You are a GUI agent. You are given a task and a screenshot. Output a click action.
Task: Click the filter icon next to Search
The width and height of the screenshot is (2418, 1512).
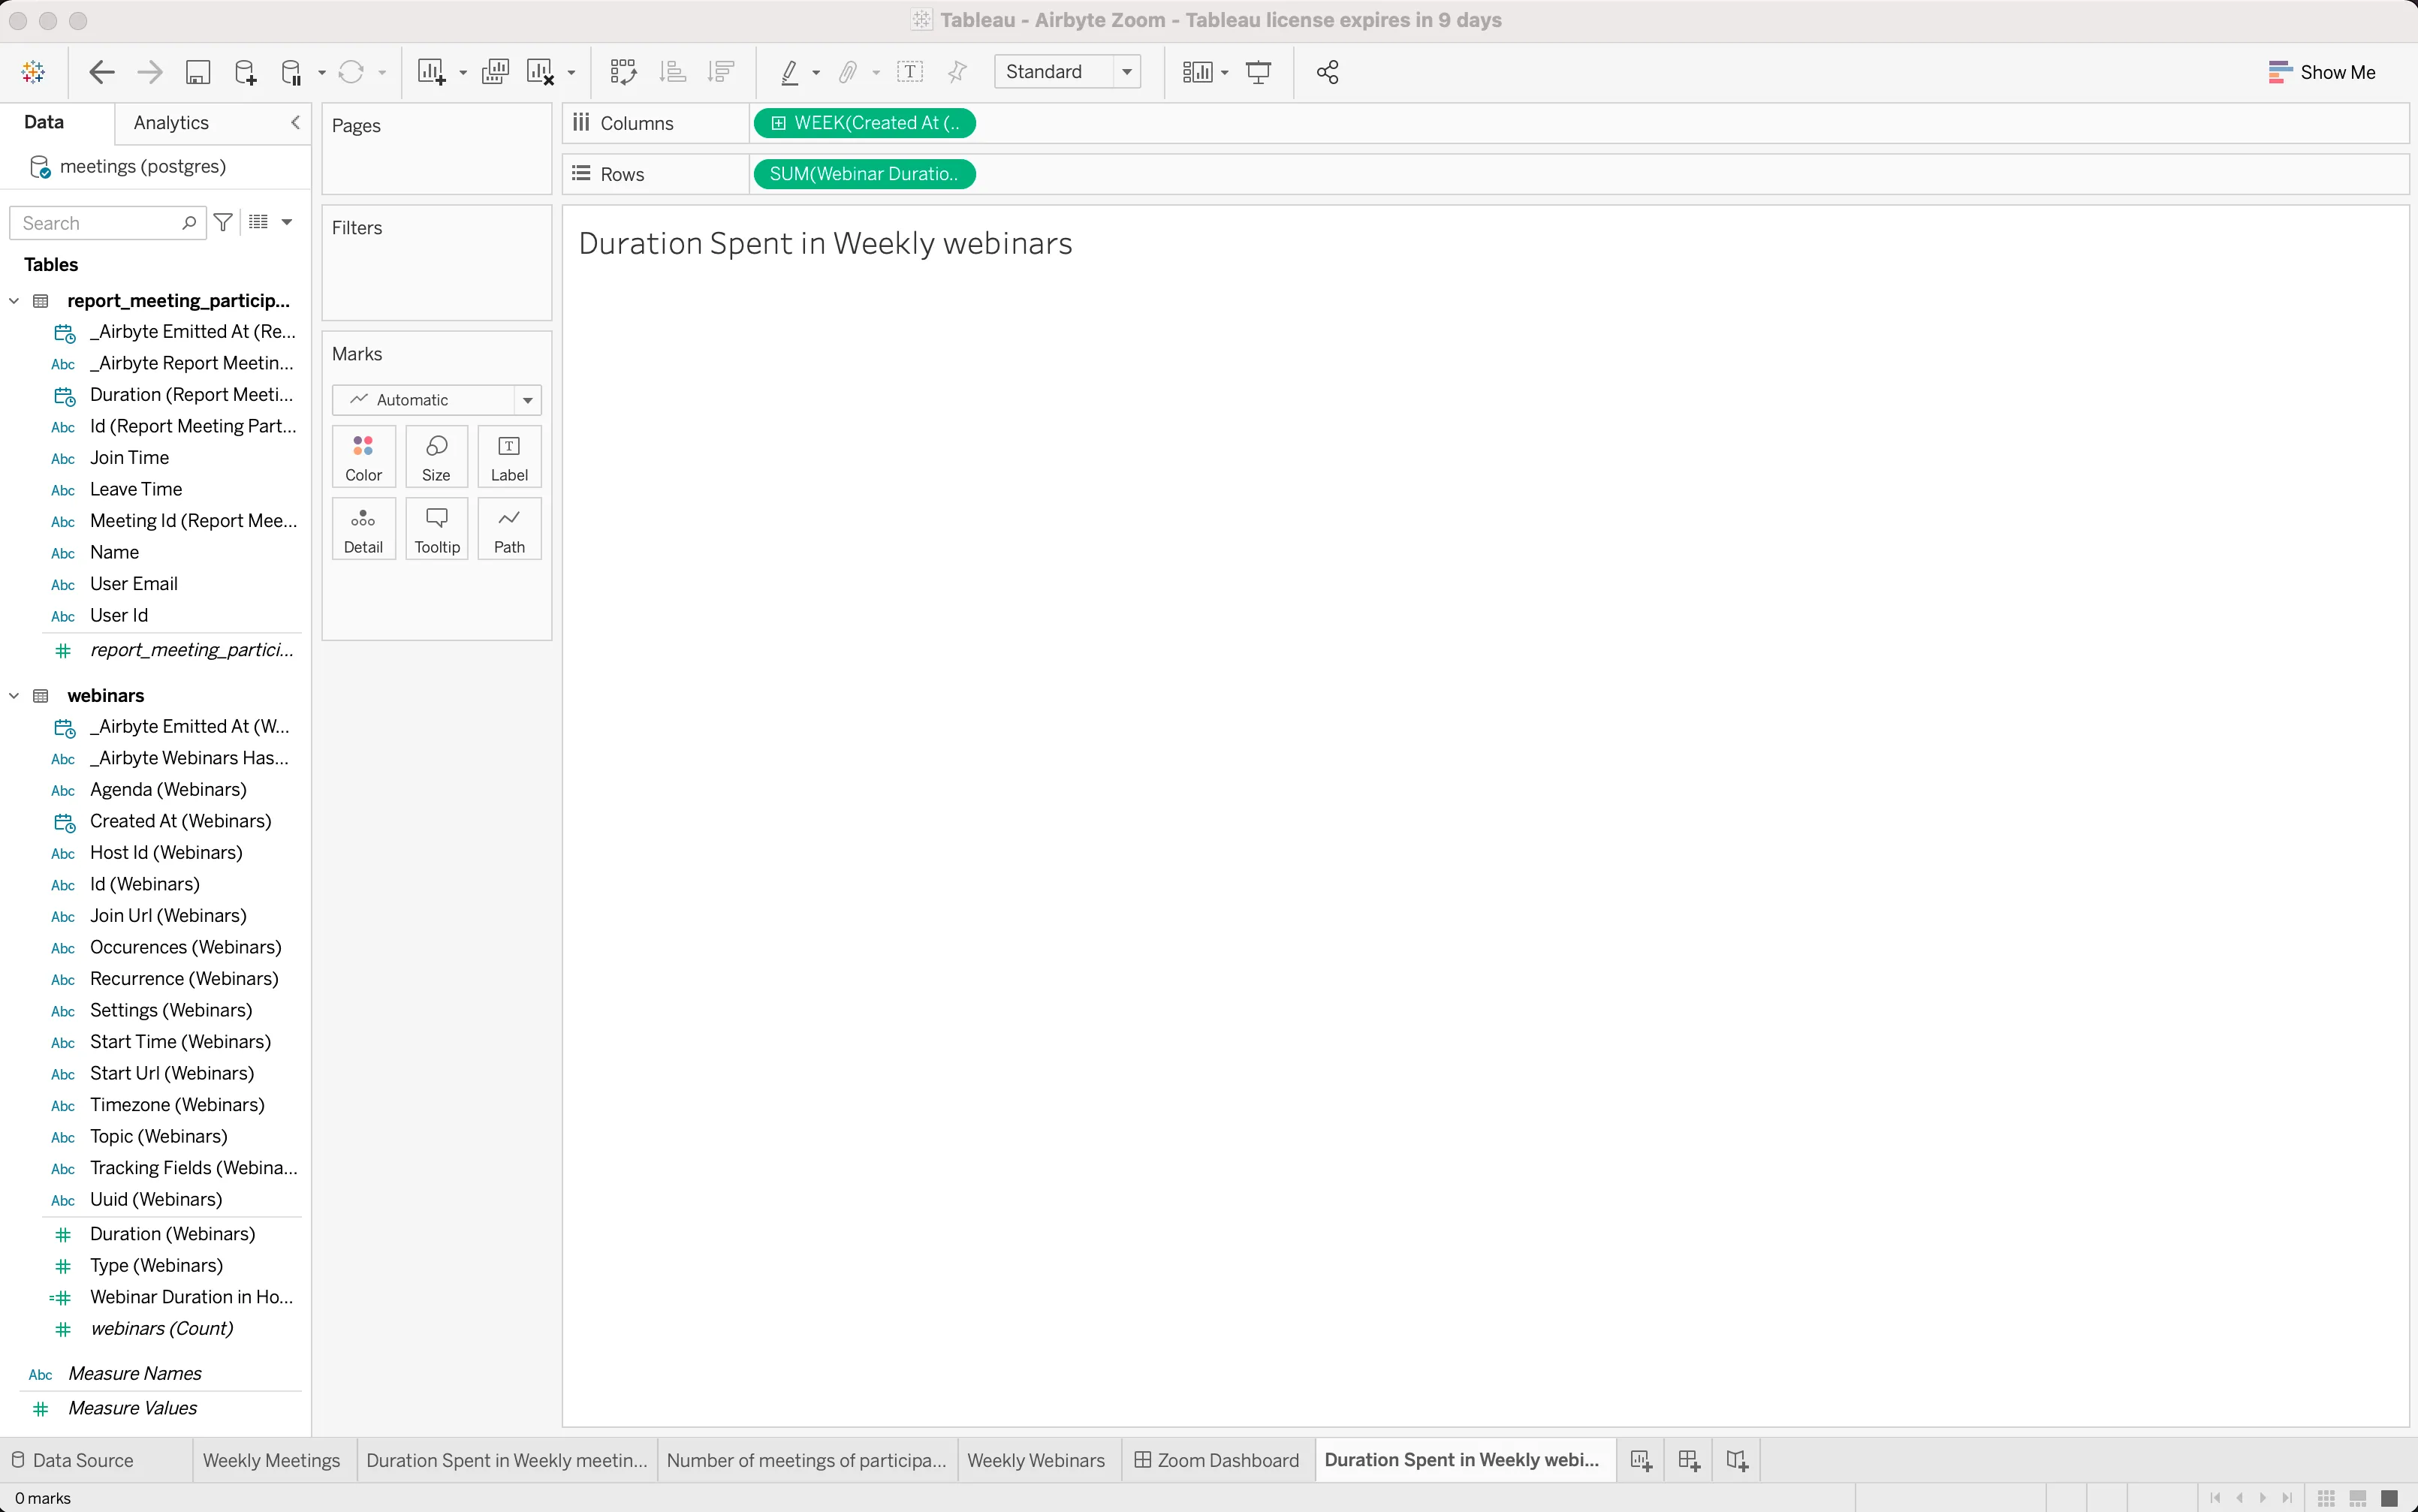(223, 222)
